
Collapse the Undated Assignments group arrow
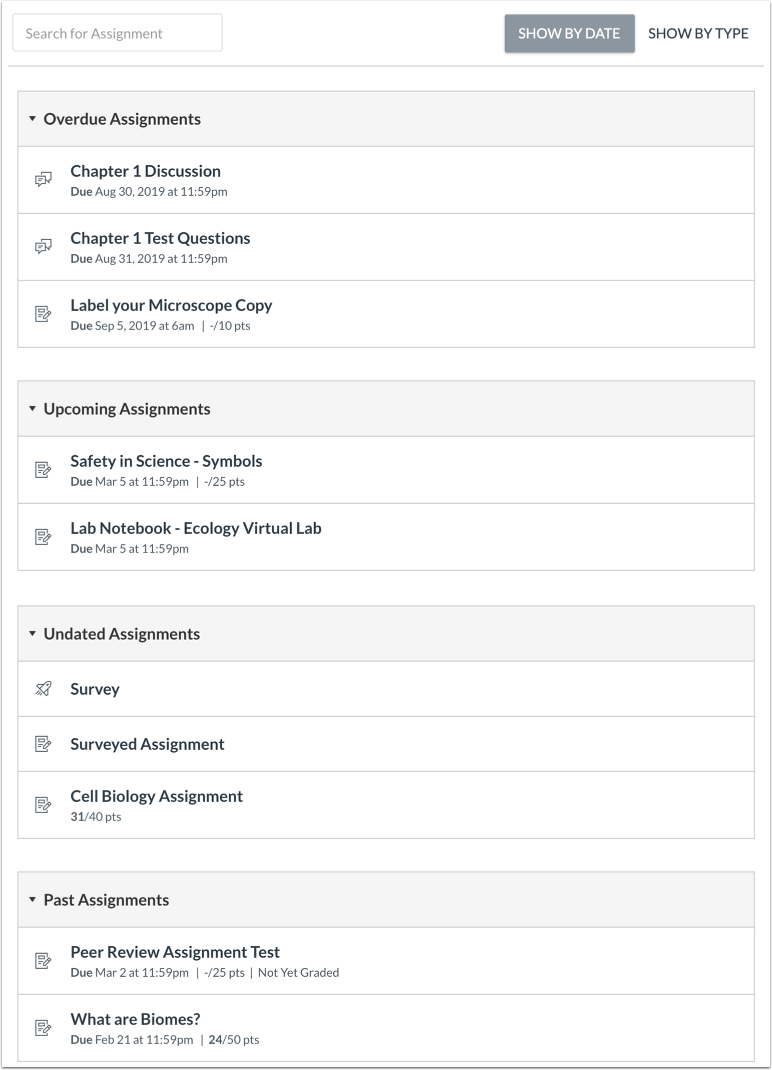[32, 634]
